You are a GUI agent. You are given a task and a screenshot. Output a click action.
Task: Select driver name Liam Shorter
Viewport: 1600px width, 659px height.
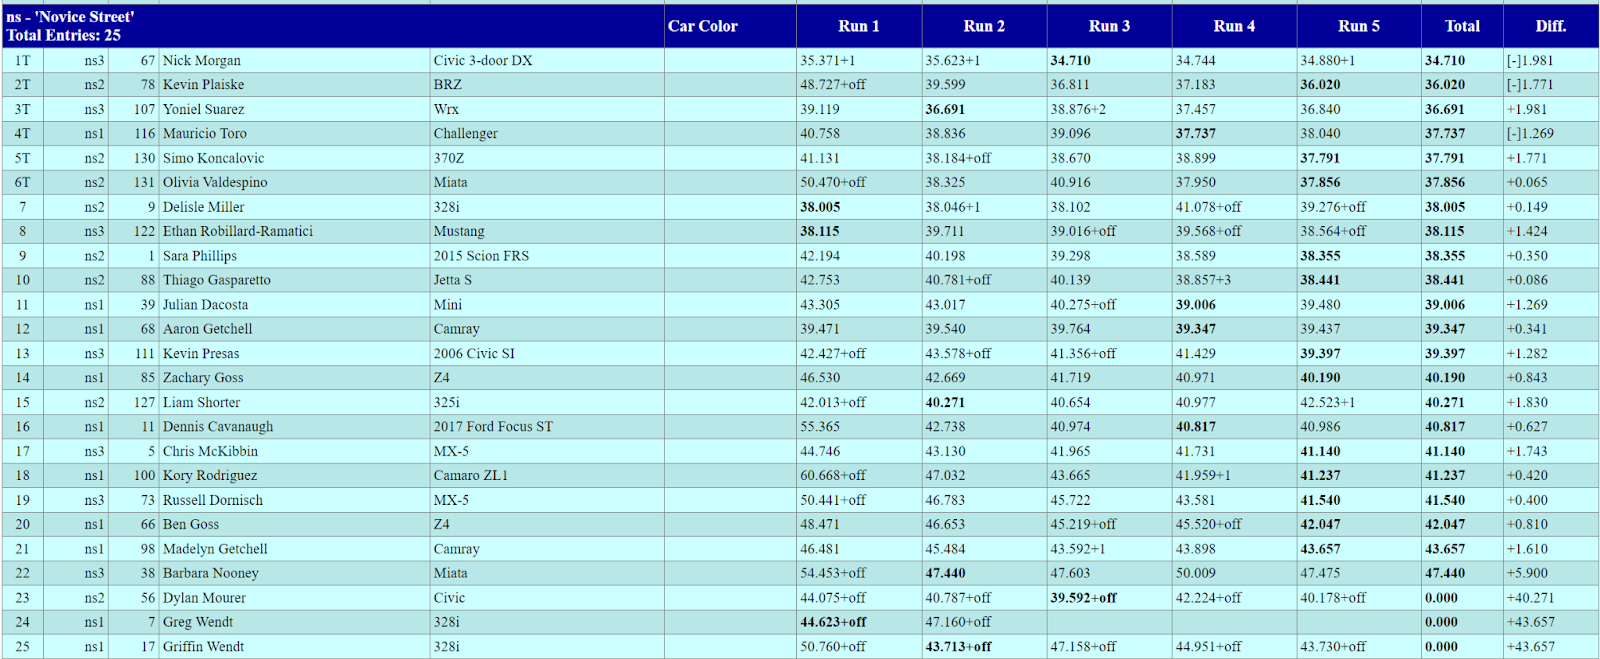(202, 403)
